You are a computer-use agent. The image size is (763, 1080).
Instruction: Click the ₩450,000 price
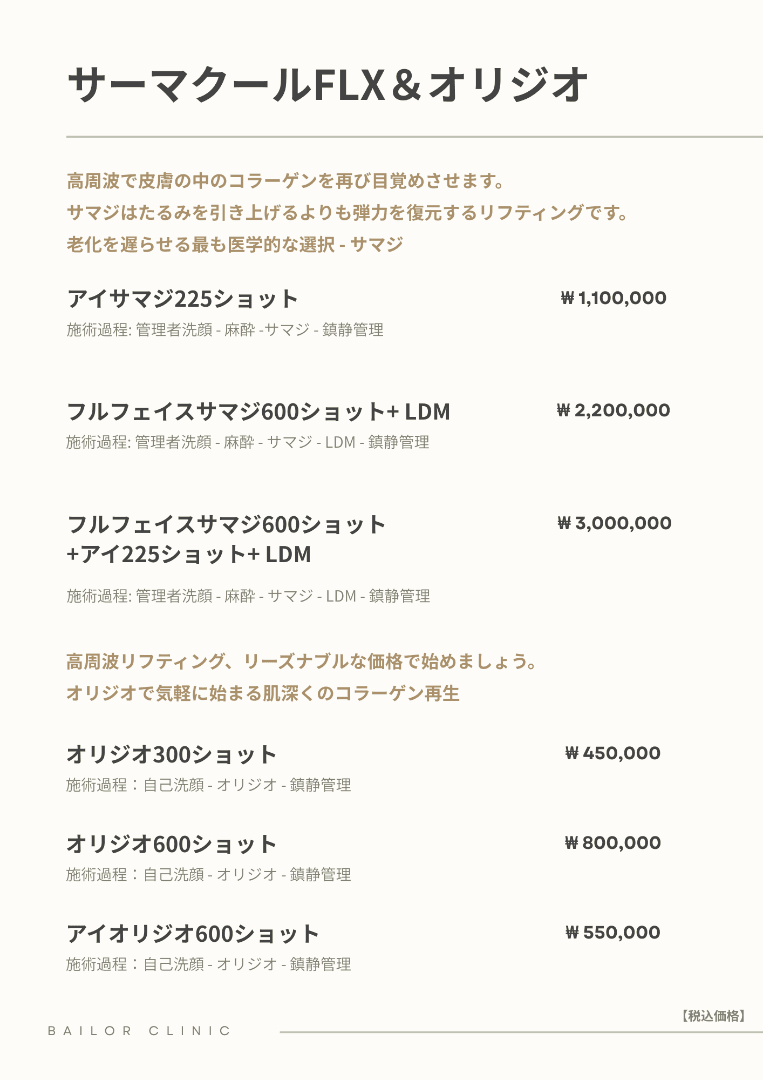click(613, 753)
